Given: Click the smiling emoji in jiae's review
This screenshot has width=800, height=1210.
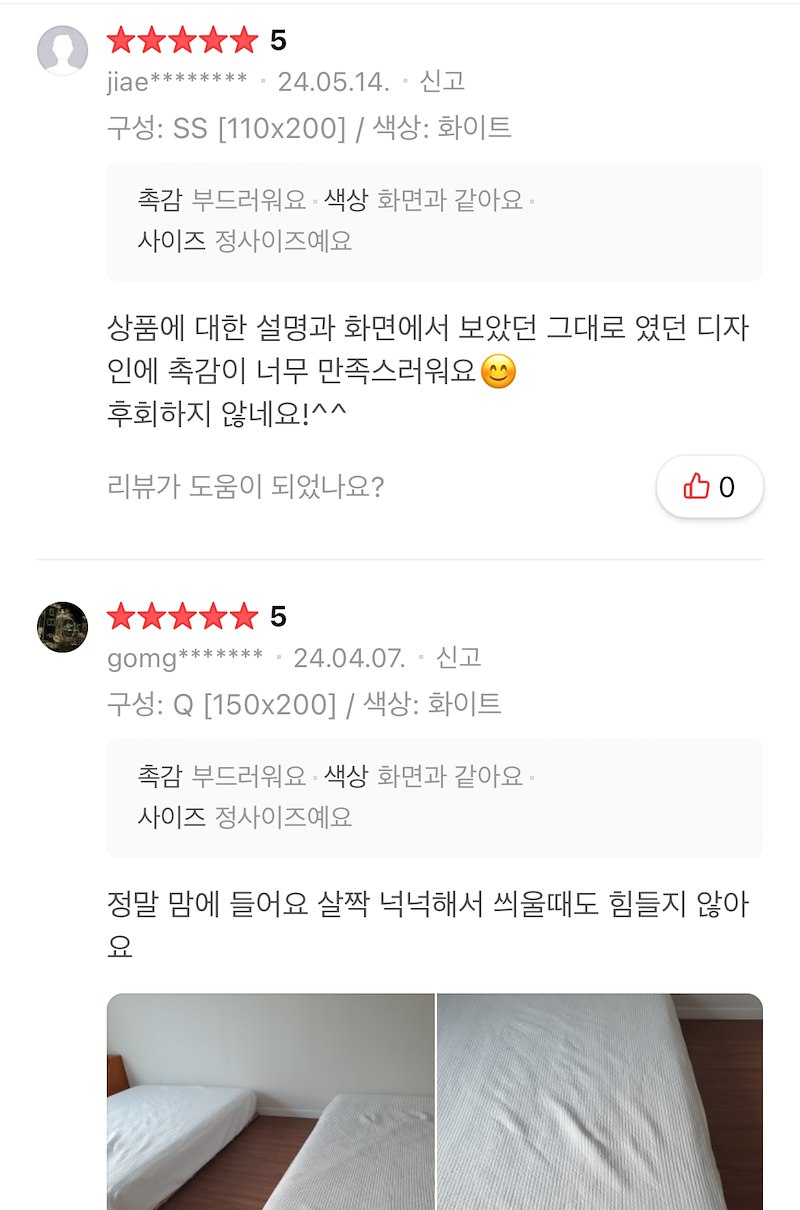Looking at the screenshot, I should [498, 373].
